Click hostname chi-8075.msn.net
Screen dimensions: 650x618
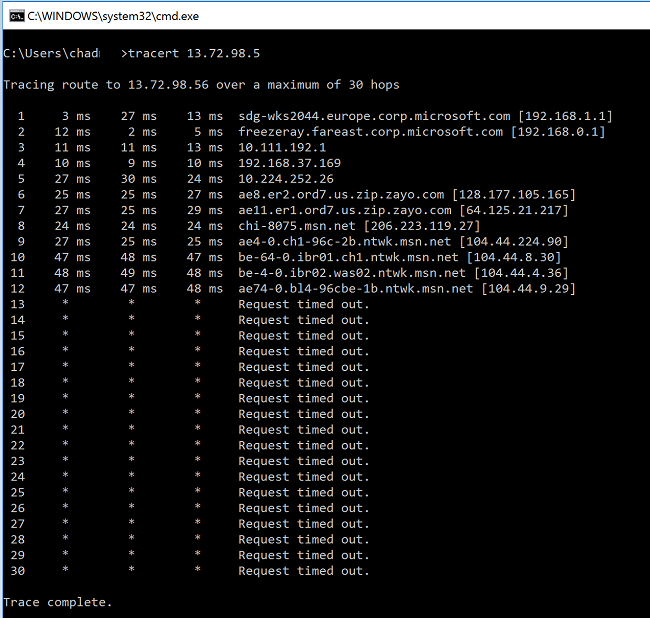coord(297,226)
